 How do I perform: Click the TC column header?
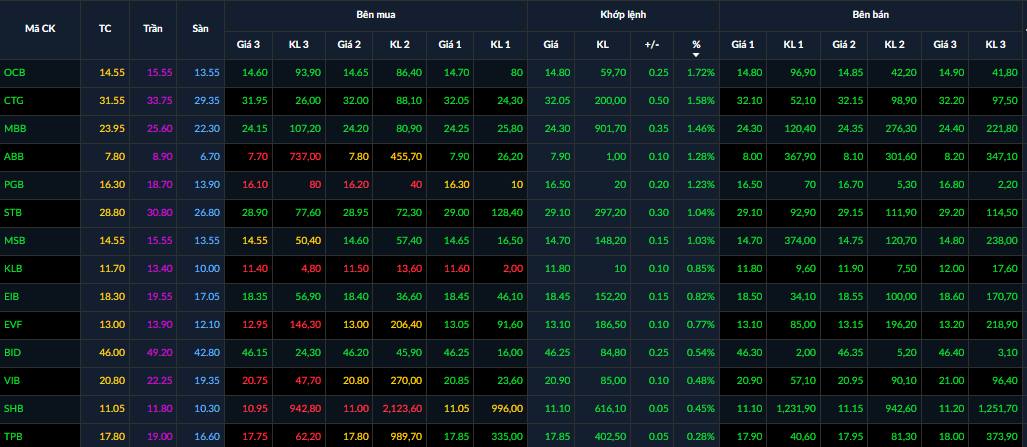[105, 29]
